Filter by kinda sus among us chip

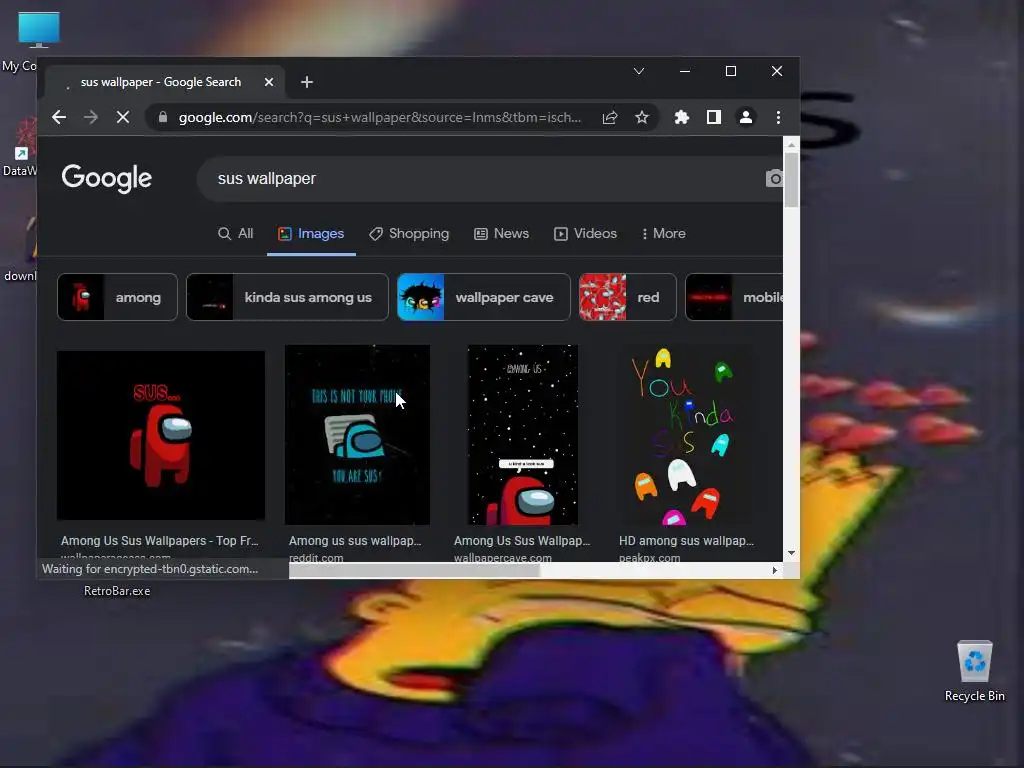click(287, 297)
